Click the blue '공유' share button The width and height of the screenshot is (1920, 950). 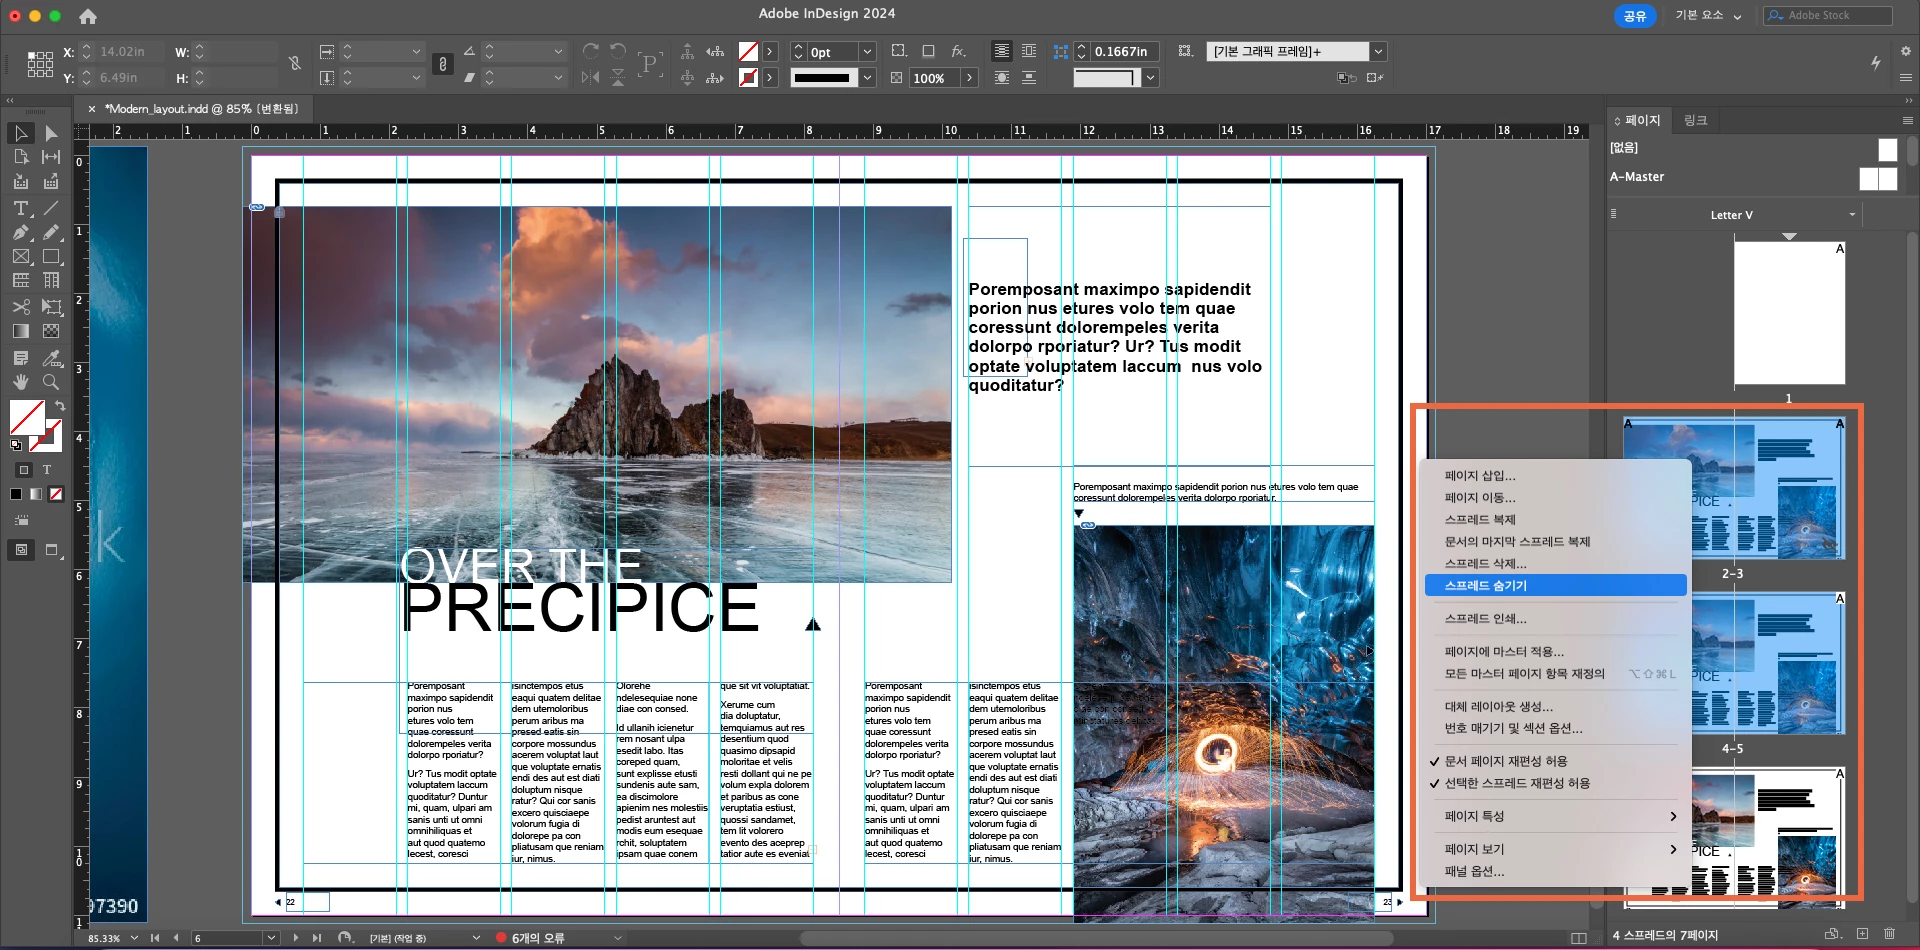pos(1634,16)
